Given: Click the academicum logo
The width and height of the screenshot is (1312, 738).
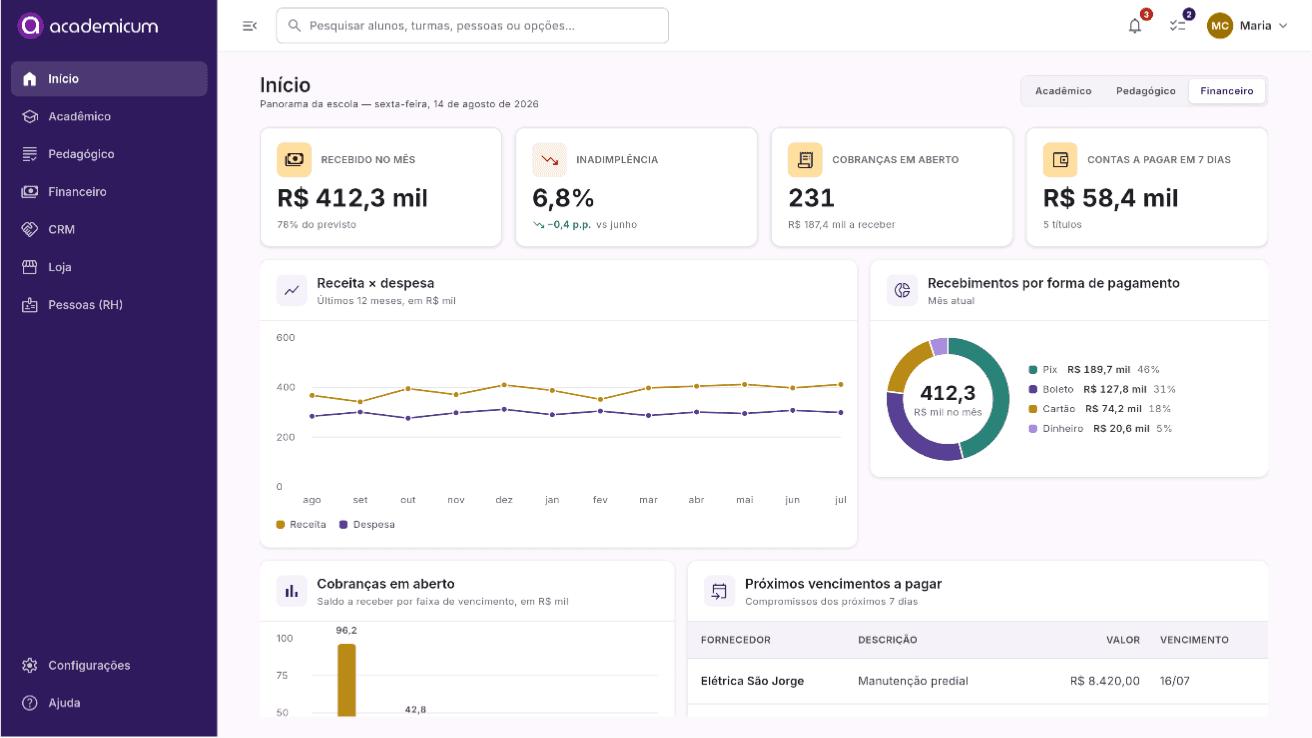Looking at the screenshot, I should (x=88, y=26).
